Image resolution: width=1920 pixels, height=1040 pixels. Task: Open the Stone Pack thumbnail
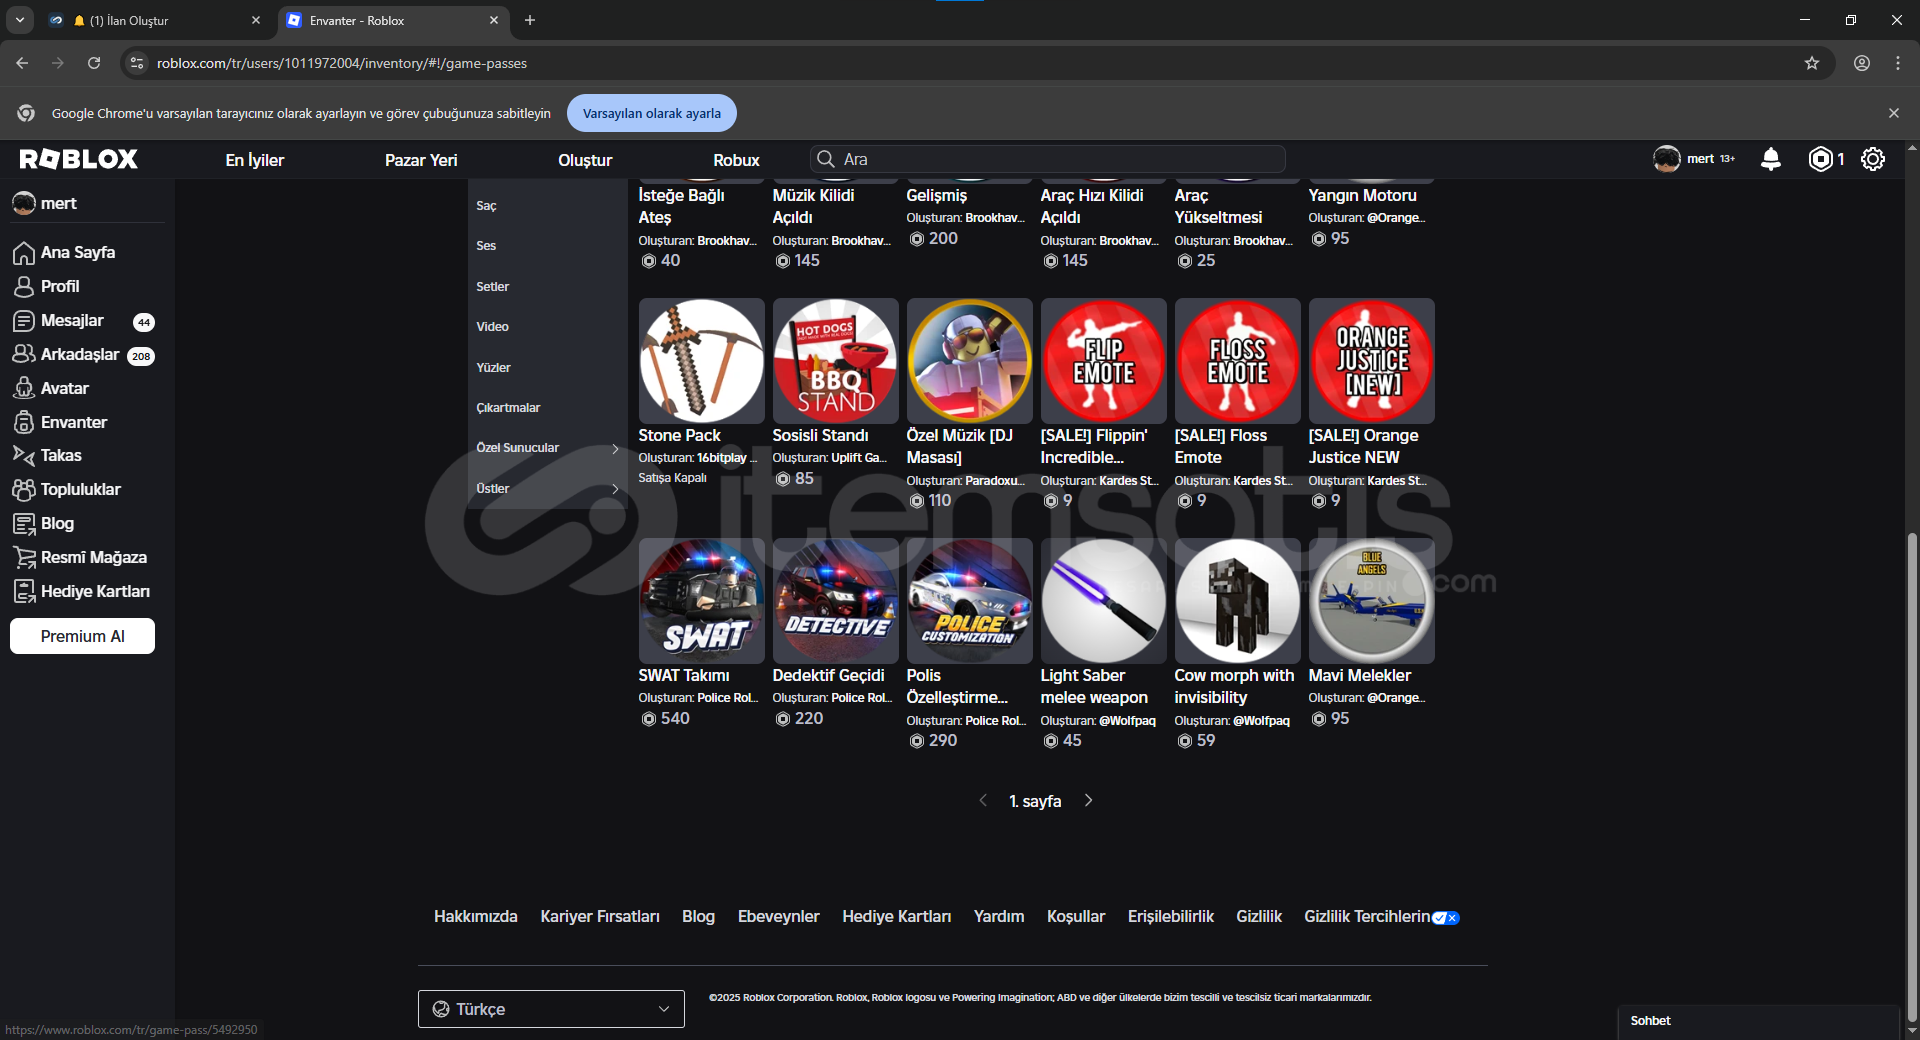702,361
